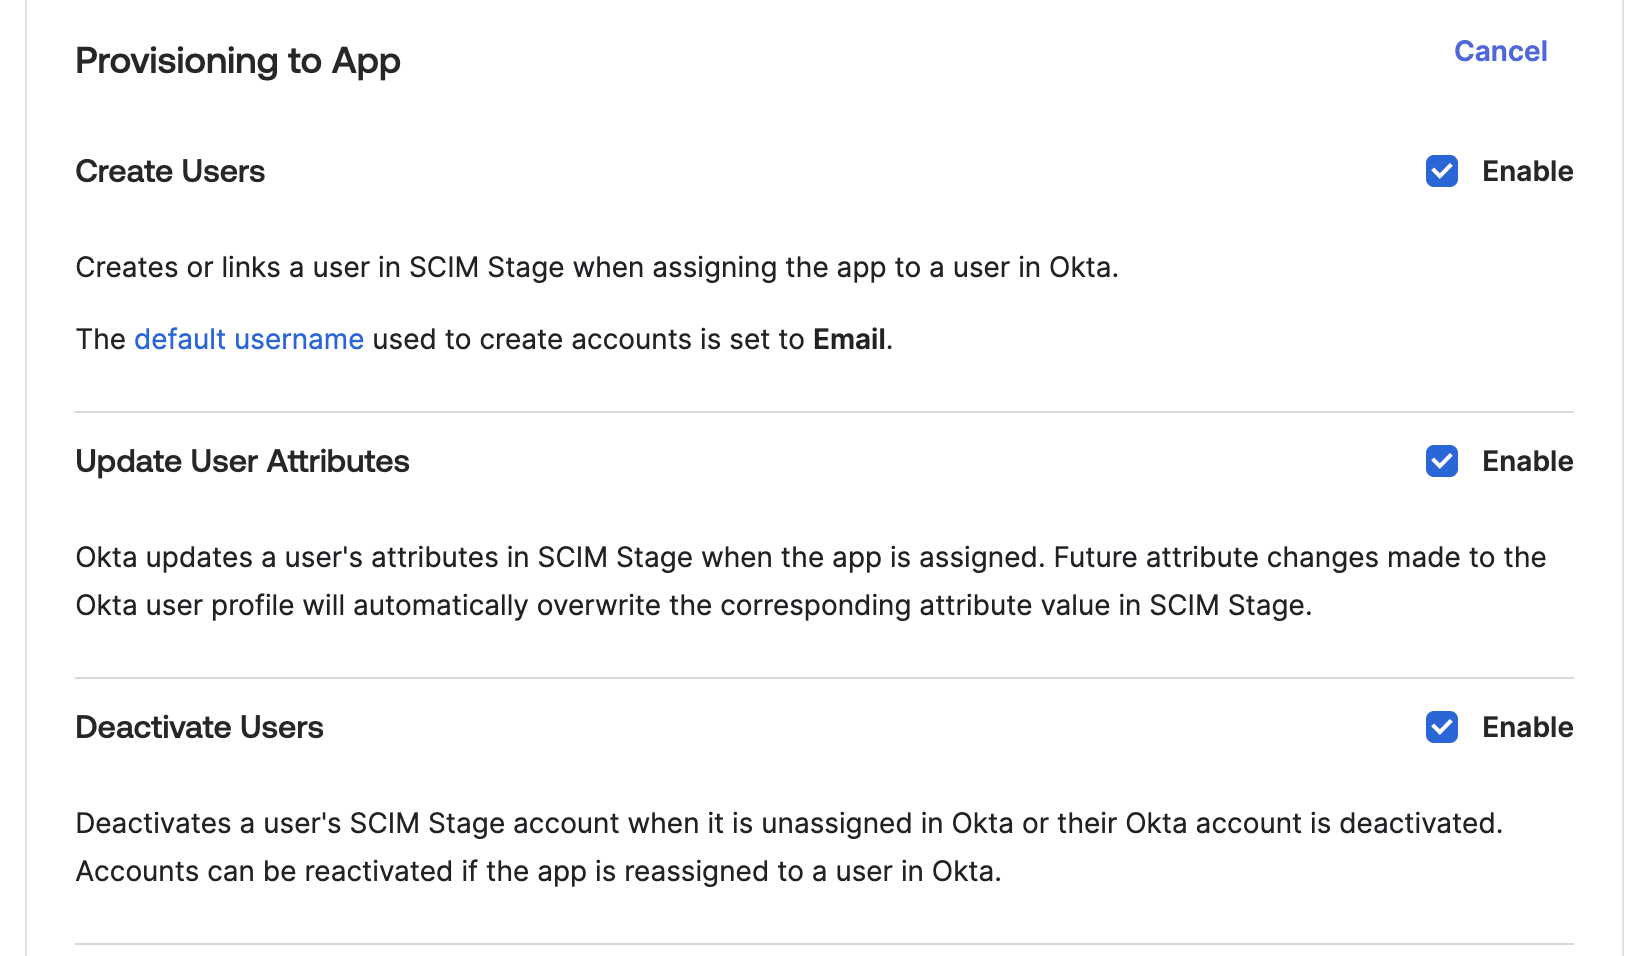Click the 'Creates or links a user' description
The image size is (1642, 956).
(596, 267)
